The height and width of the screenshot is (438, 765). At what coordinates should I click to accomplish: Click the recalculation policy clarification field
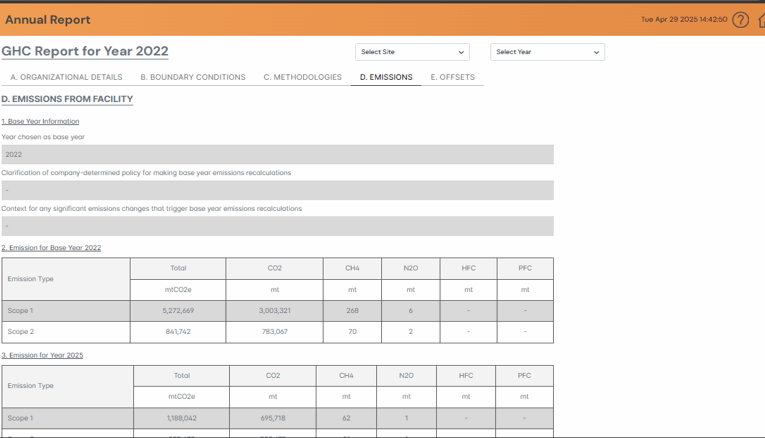pyautogui.click(x=277, y=190)
